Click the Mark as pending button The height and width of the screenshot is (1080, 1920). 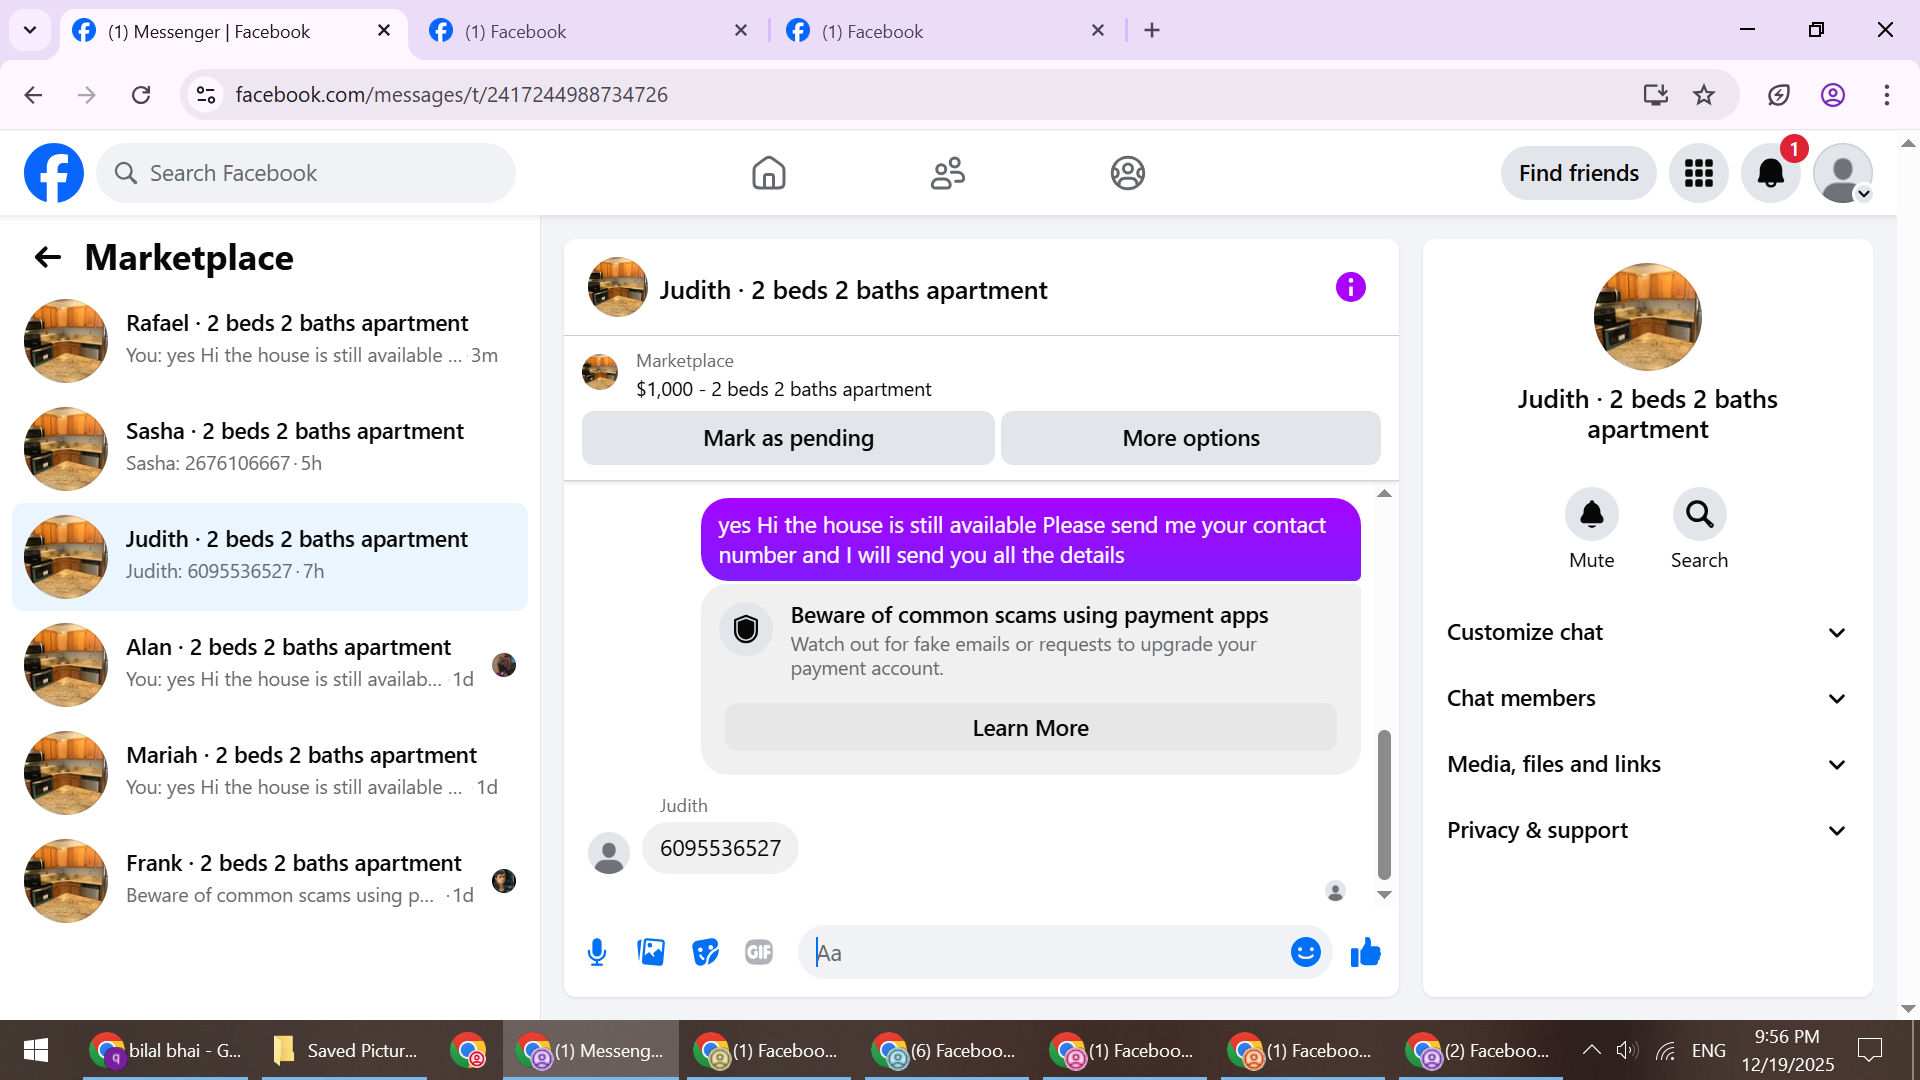click(x=788, y=438)
